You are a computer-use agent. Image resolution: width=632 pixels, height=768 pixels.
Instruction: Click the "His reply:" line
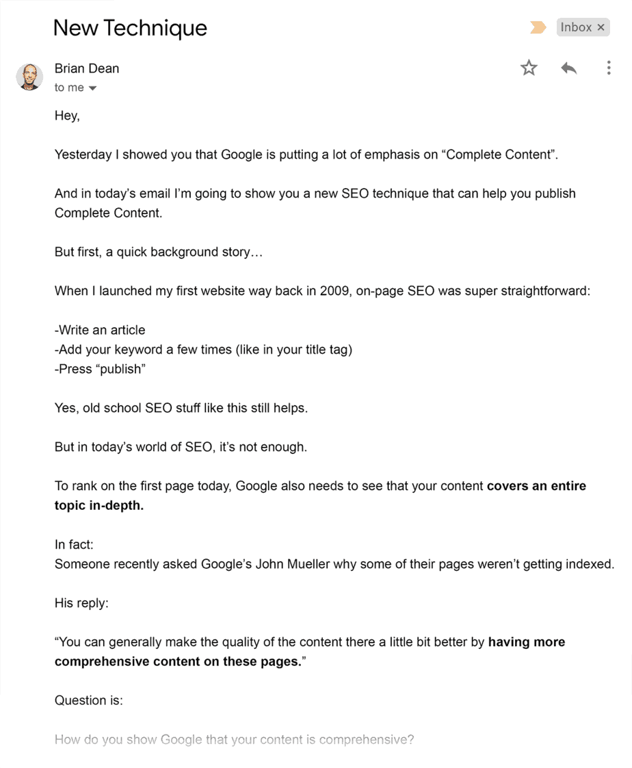point(84,603)
